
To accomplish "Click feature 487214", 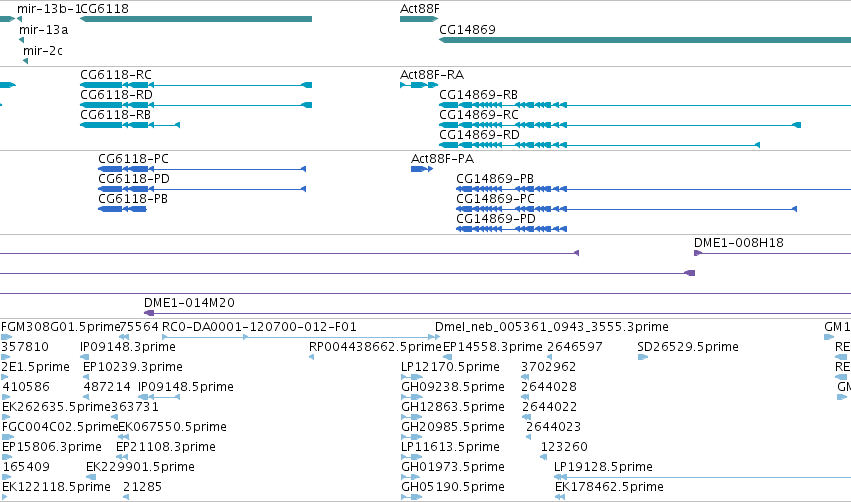I will [86, 397].
